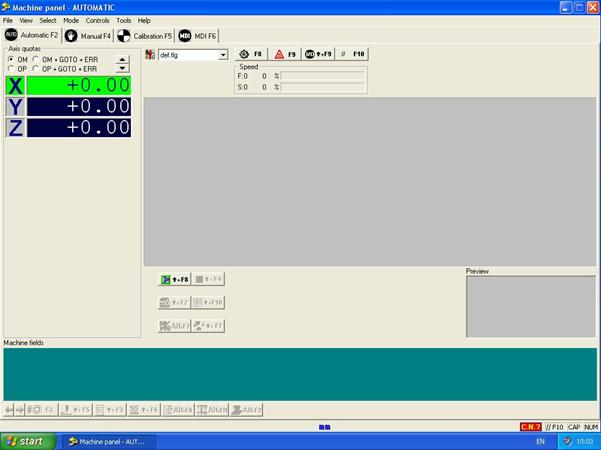
Task: Start program with green Shift+F8 play button
Action: pos(174,279)
